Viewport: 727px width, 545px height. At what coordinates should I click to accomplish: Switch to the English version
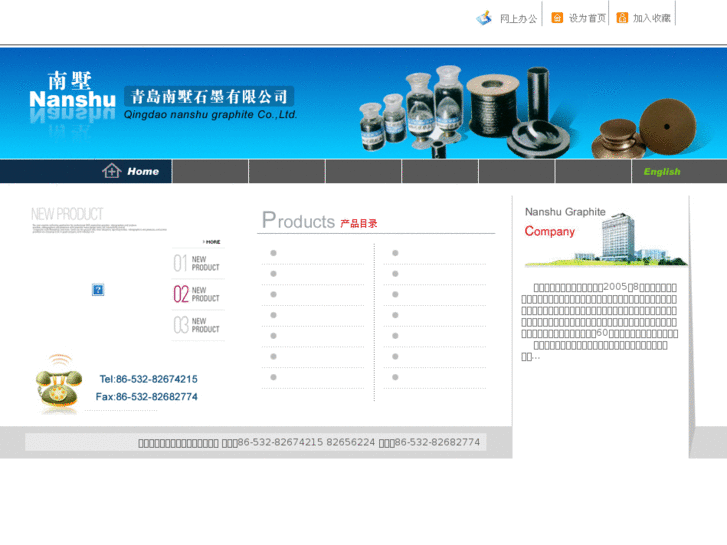pos(662,172)
